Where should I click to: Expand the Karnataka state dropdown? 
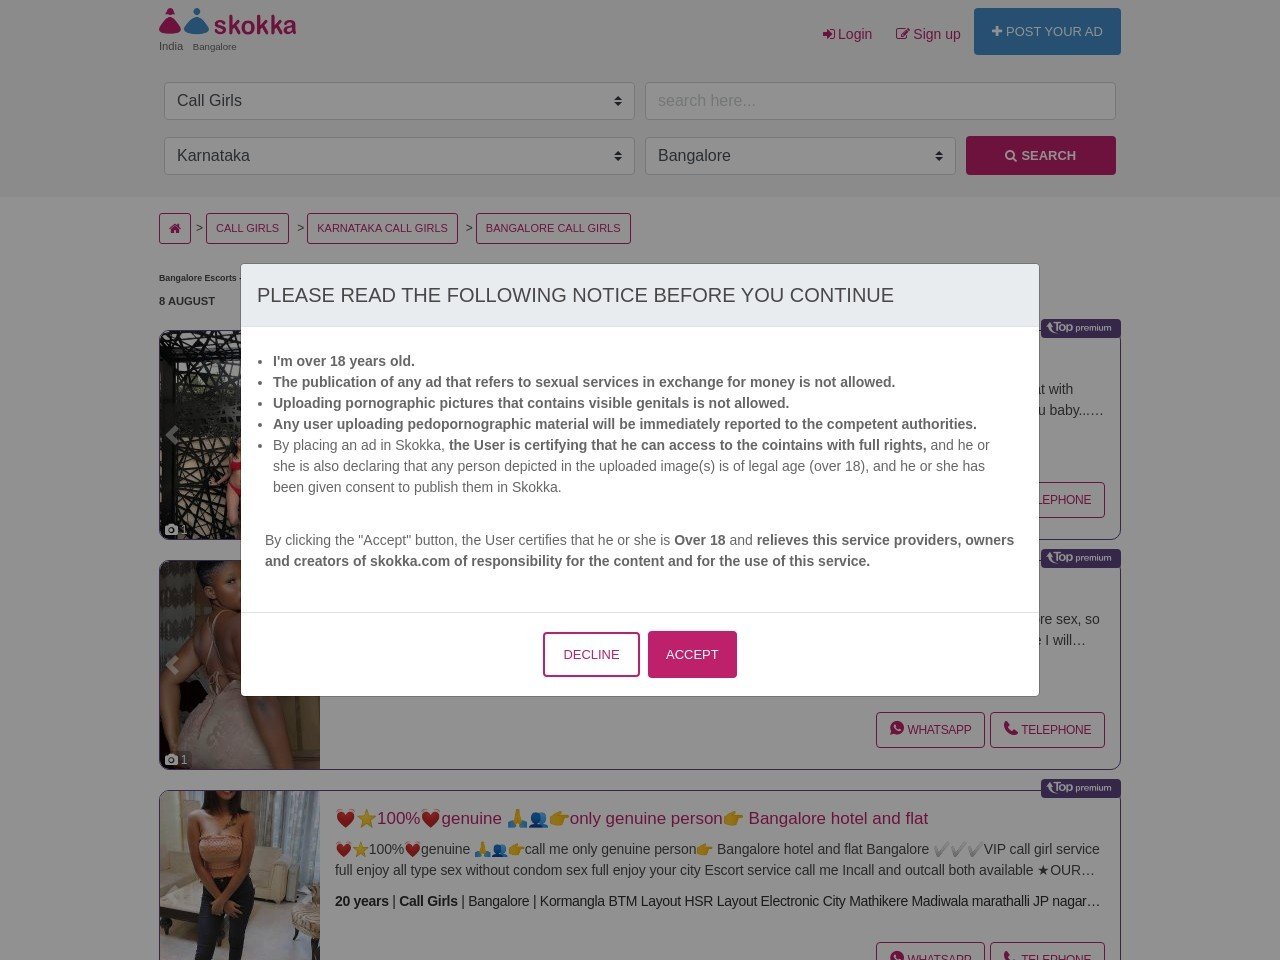point(399,156)
